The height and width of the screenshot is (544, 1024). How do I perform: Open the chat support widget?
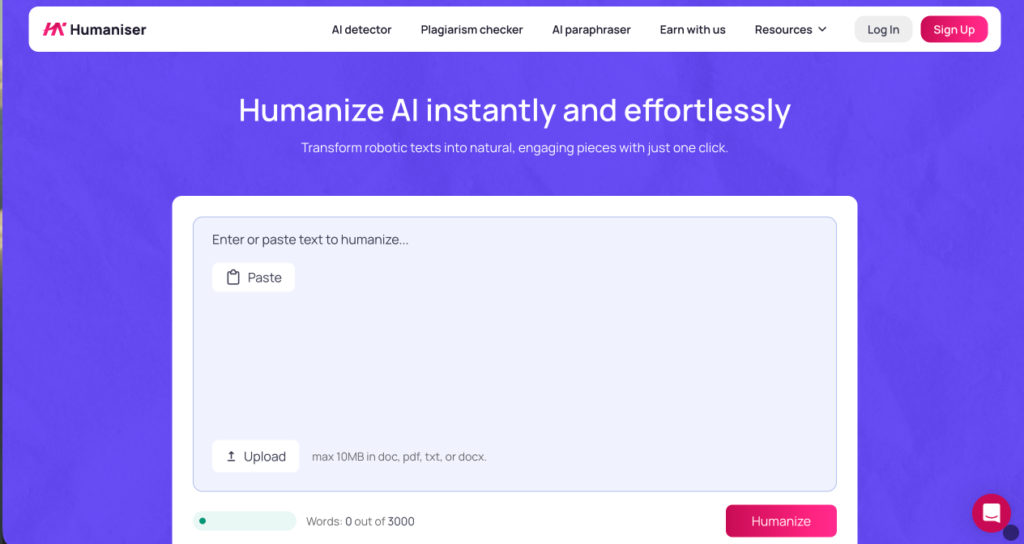[x=991, y=513]
